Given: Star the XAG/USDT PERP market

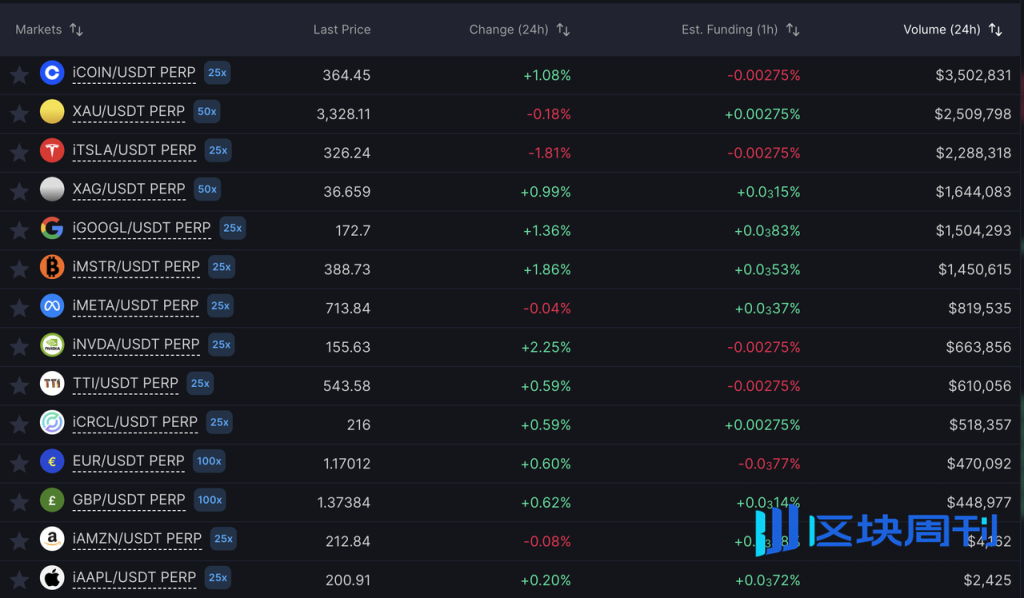Looking at the screenshot, I should click(x=19, y=191).
